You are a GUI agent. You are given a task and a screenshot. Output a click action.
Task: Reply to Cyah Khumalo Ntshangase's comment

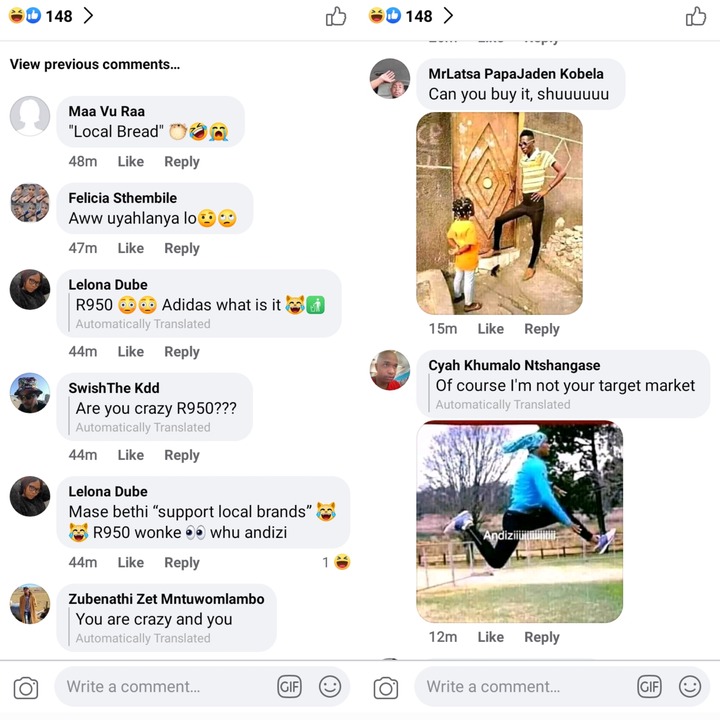[x=542, y=637]
